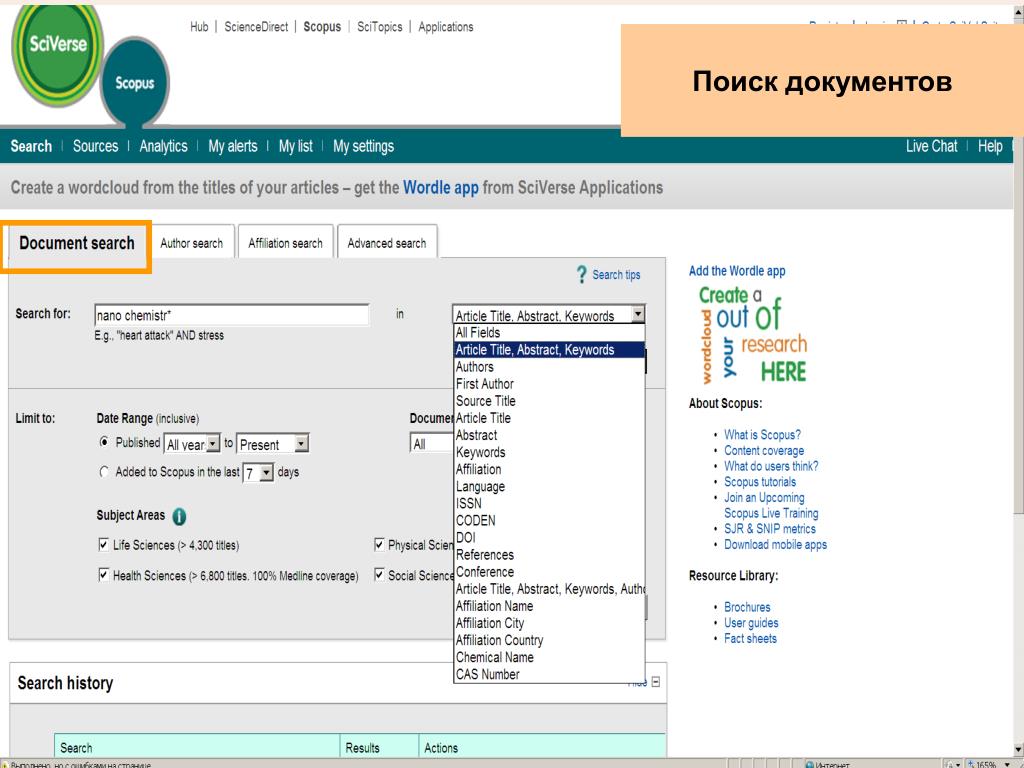Screen dimensions: 1024x768
Task: Switch to the Affiliation search tab
Action: coord(285,243)
